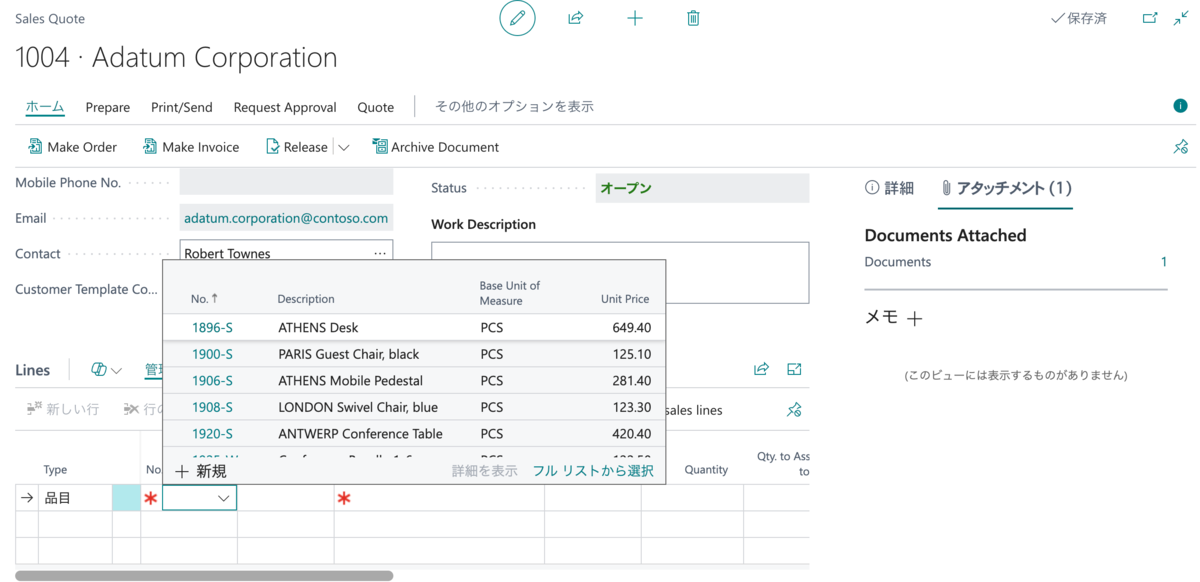Click the ellipsis beside Robert Townes contact
Viewport: 1200px width, 582px height.
[x=379, y=253]
